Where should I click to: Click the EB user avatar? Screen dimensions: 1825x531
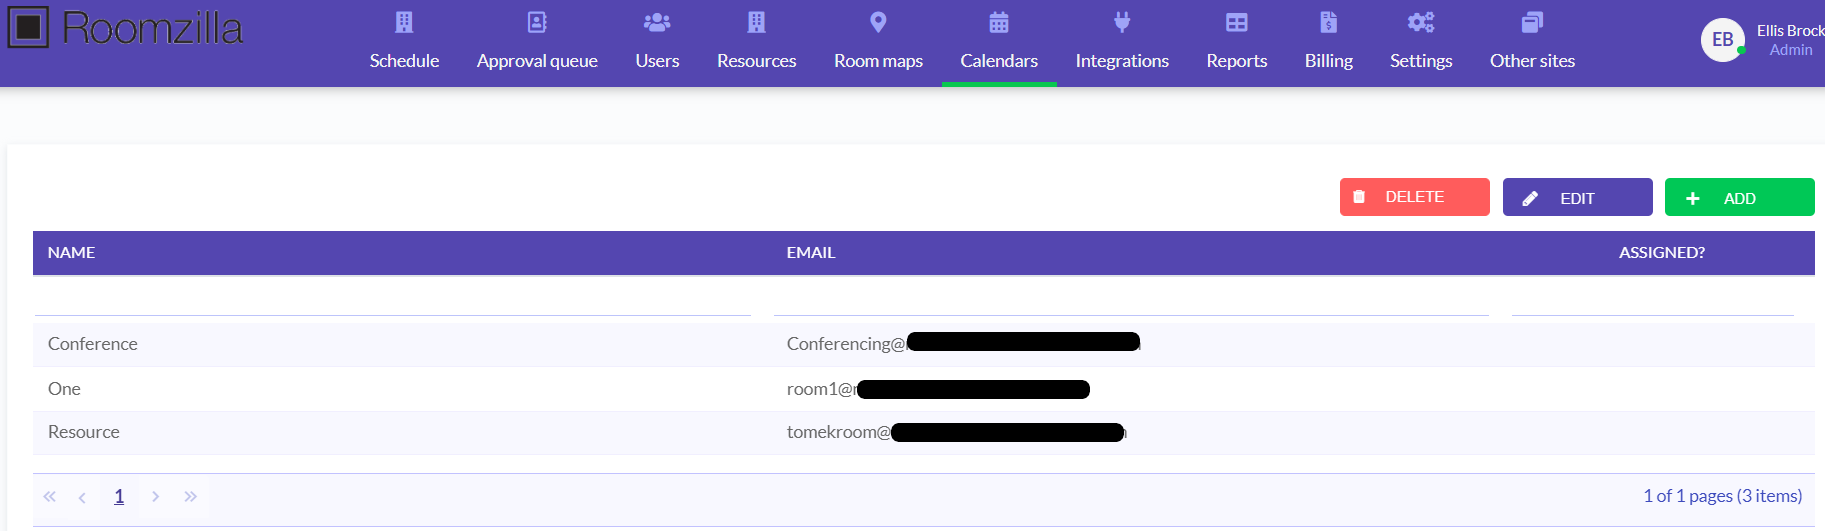[x=1722, y=40]
